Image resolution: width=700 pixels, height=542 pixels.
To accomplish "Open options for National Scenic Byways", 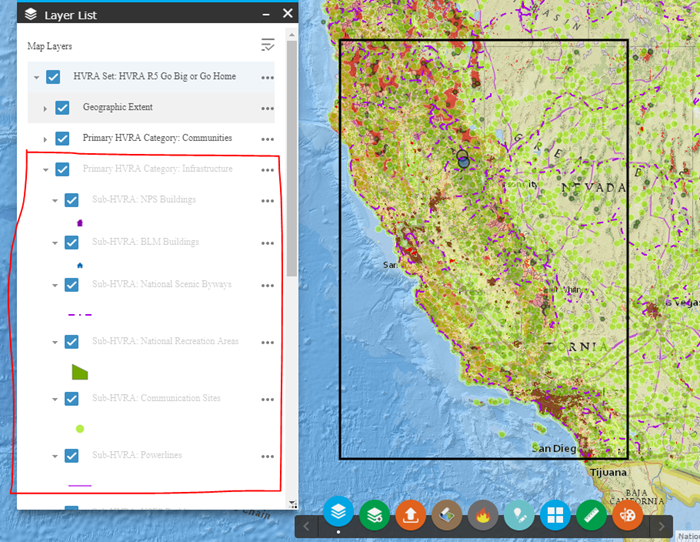I will point(267,286).
